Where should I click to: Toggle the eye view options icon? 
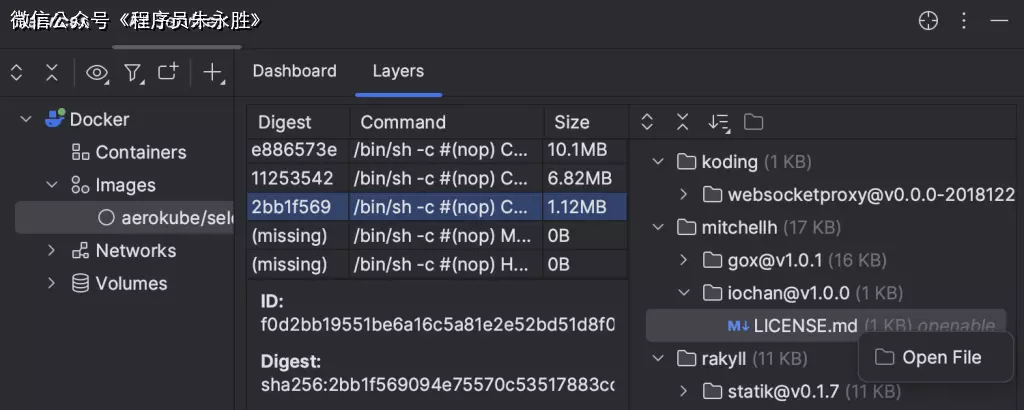97,72
